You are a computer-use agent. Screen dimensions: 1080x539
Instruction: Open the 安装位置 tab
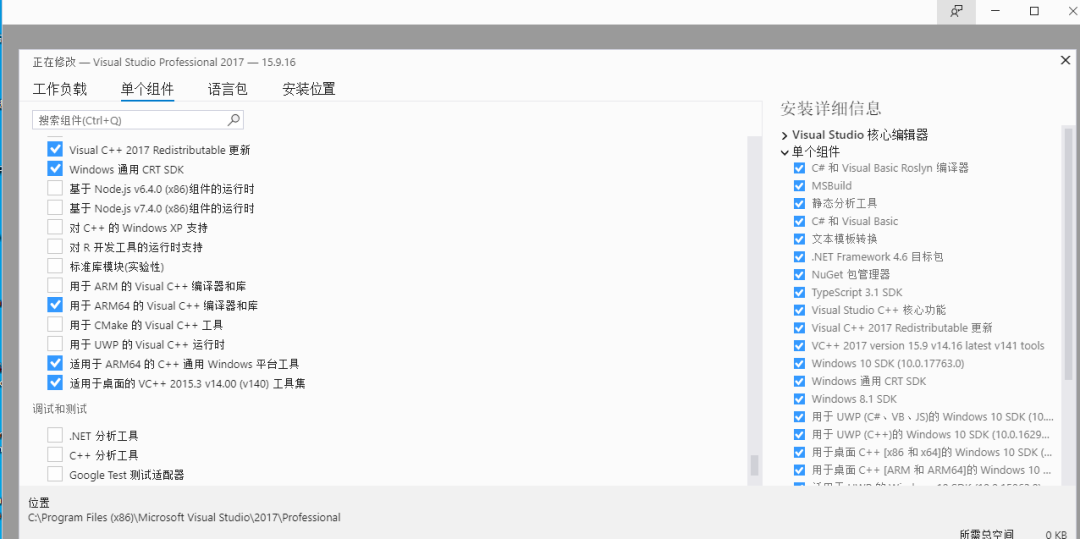click(309, 89)
